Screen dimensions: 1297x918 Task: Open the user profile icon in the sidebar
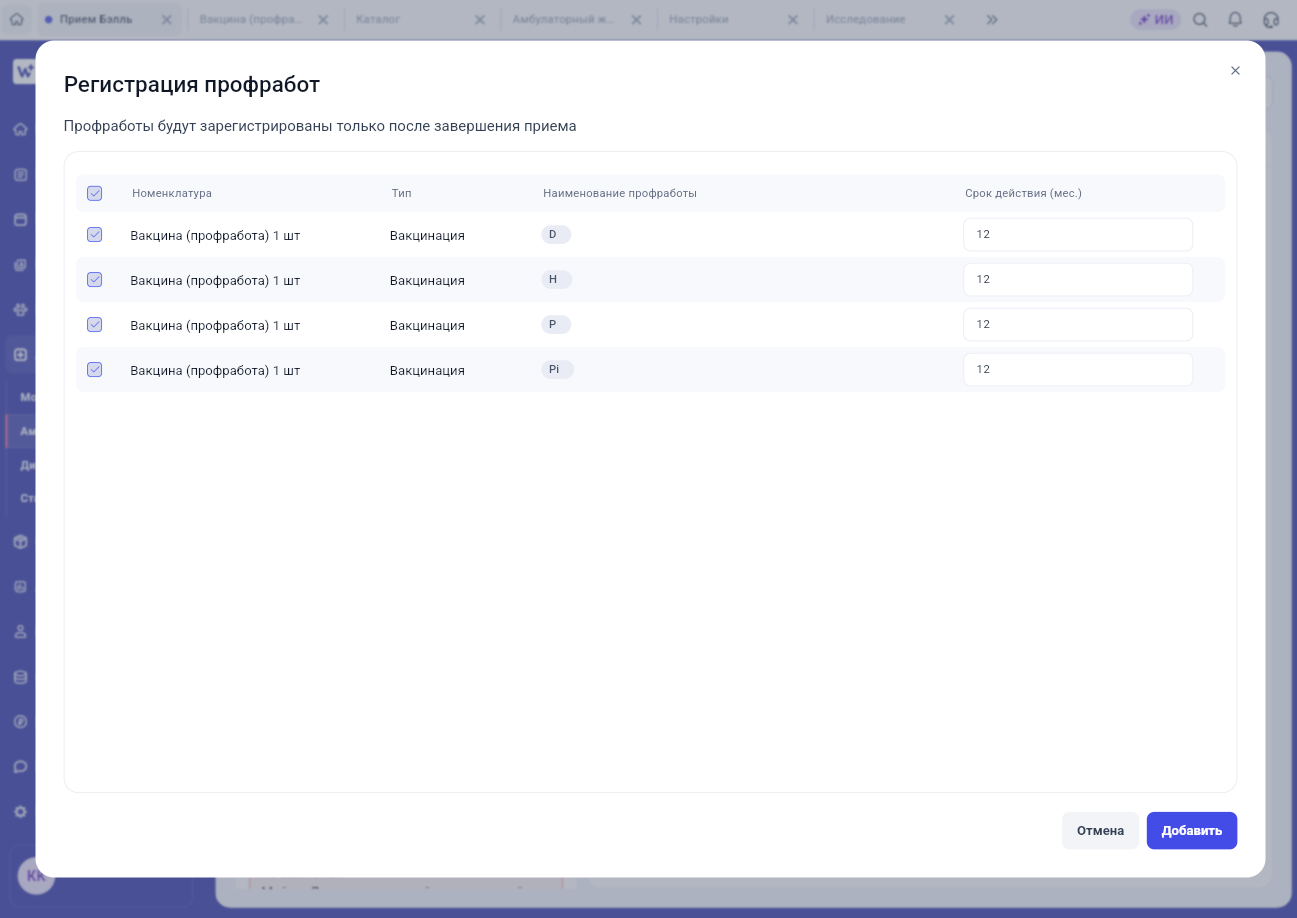[x=20, y=632]
